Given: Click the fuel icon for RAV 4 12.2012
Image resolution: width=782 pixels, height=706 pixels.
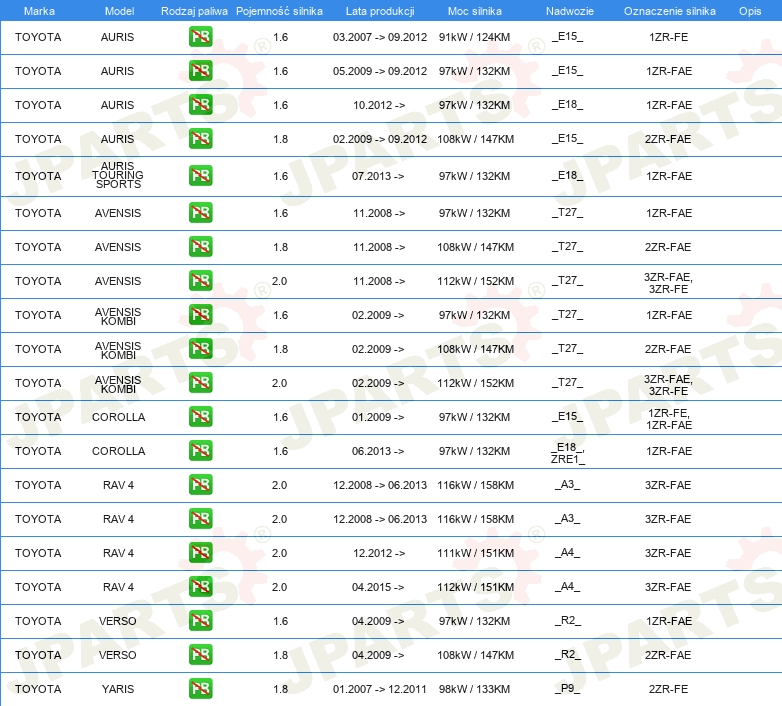Looking at the screenshot, I should coord(200,552).
